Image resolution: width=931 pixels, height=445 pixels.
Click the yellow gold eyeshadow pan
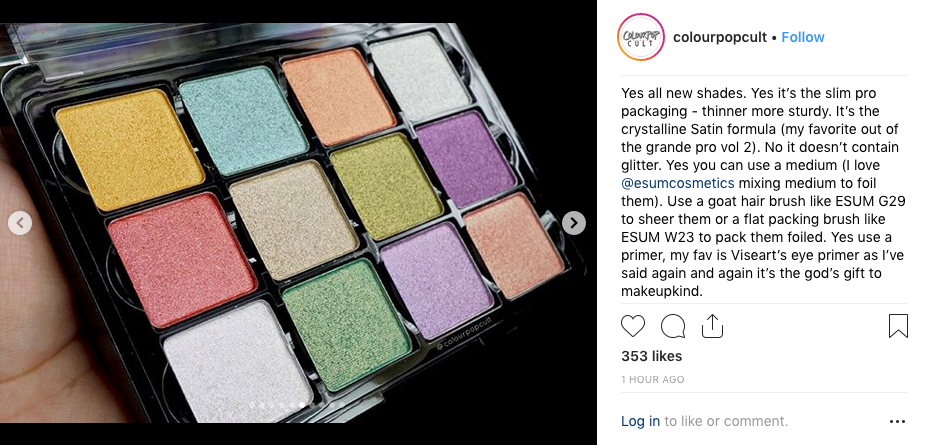129,149
